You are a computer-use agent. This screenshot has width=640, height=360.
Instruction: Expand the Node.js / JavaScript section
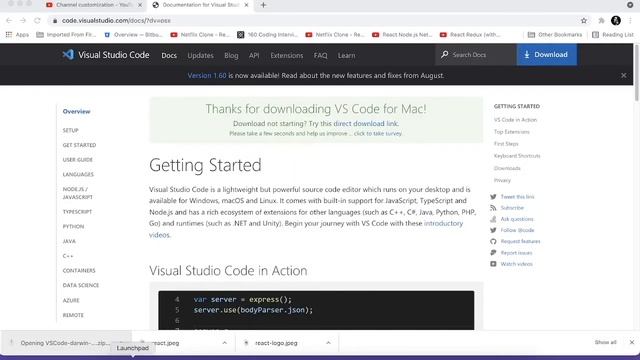tap(78, 193)
